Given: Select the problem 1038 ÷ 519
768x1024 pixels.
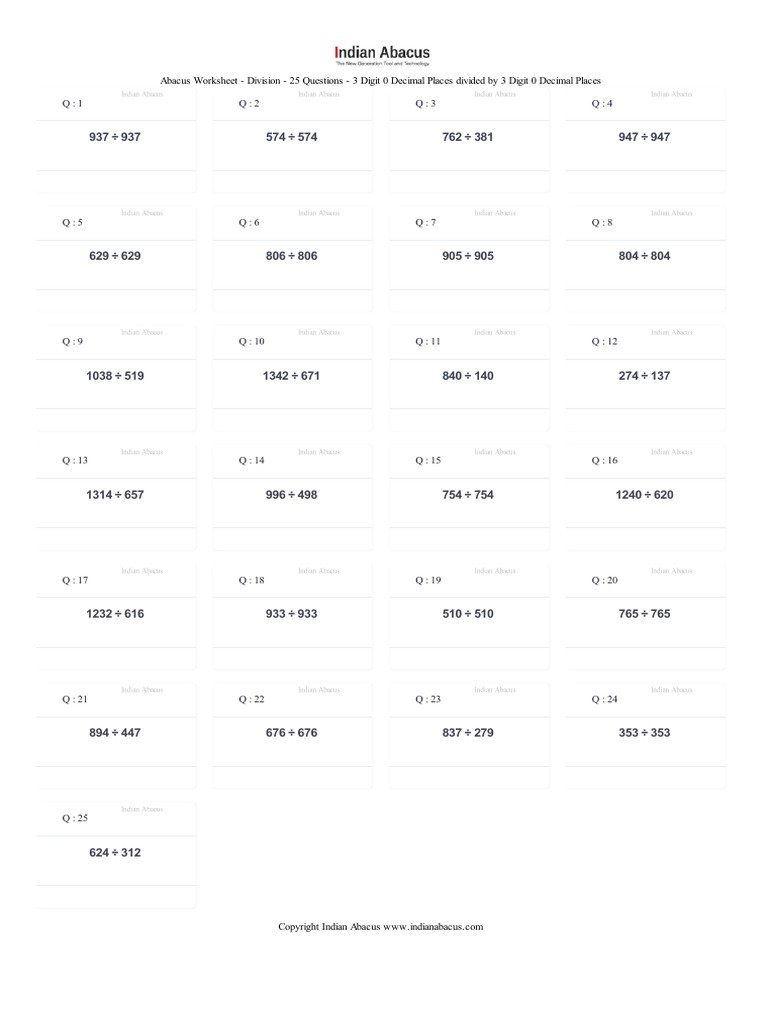Looking at the screenshot, I should pos(115,375).
